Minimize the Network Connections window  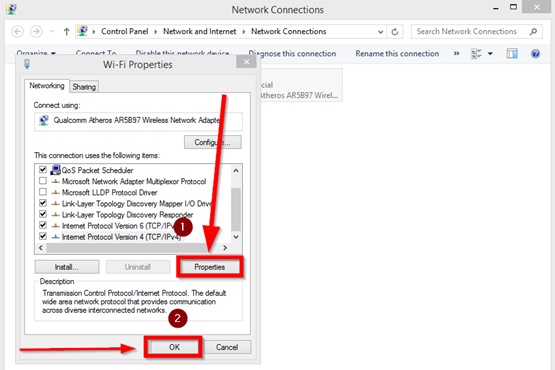point(496,8)
